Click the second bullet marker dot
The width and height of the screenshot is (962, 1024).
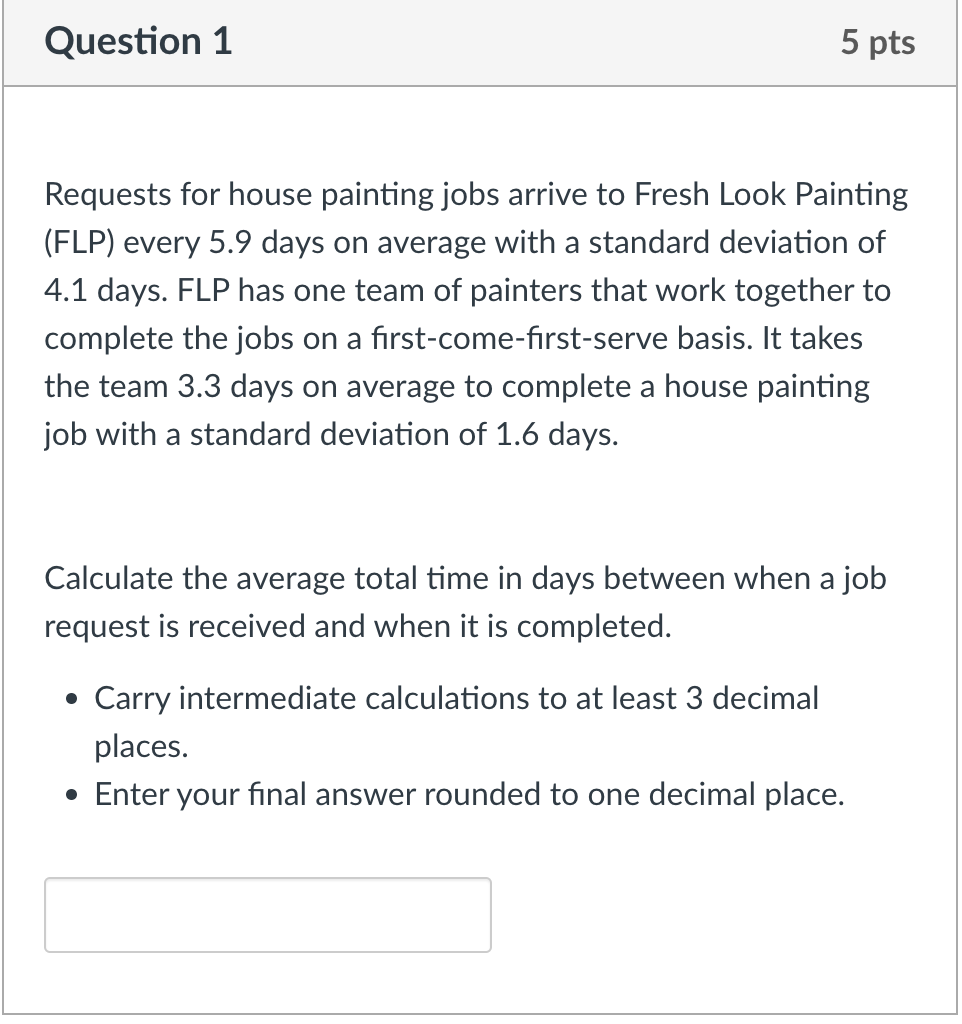tap(70, 794)
